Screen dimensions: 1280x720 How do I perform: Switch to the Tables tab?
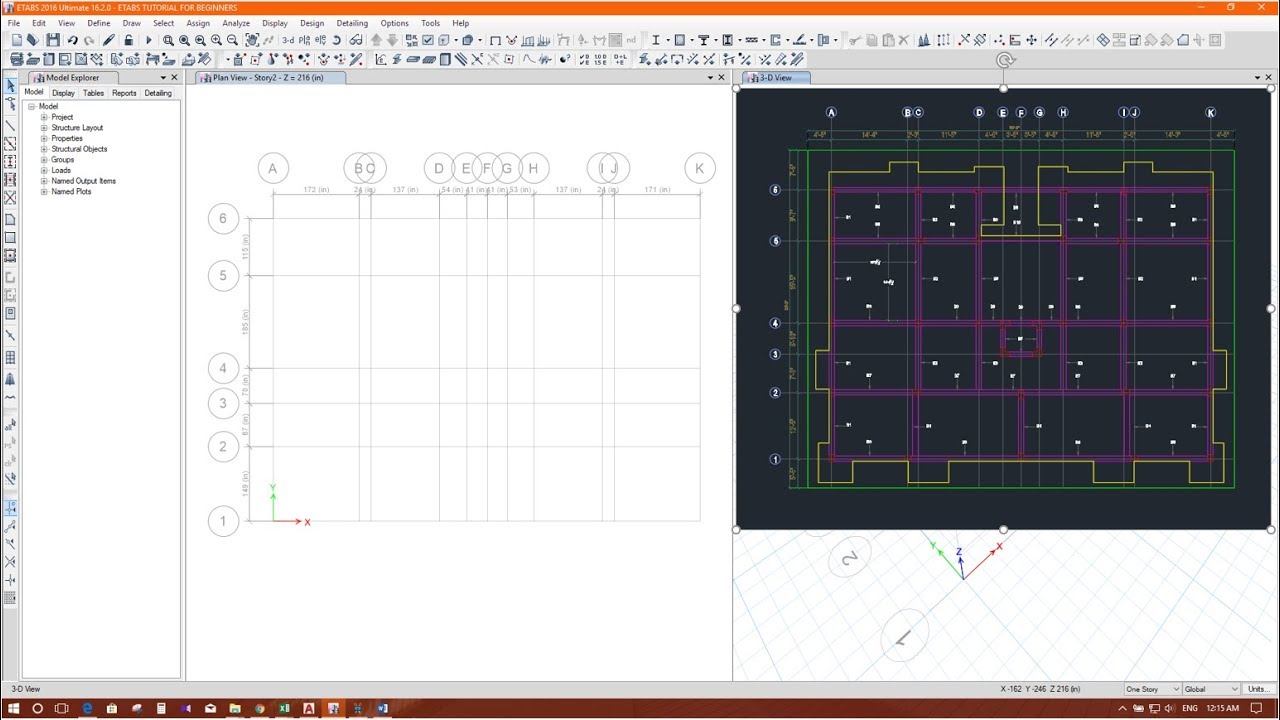tap(93, 92)
